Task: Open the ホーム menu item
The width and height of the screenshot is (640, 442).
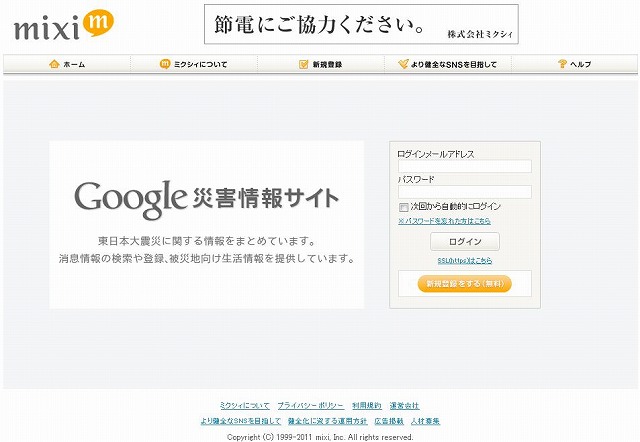Action: click(67, 64)
